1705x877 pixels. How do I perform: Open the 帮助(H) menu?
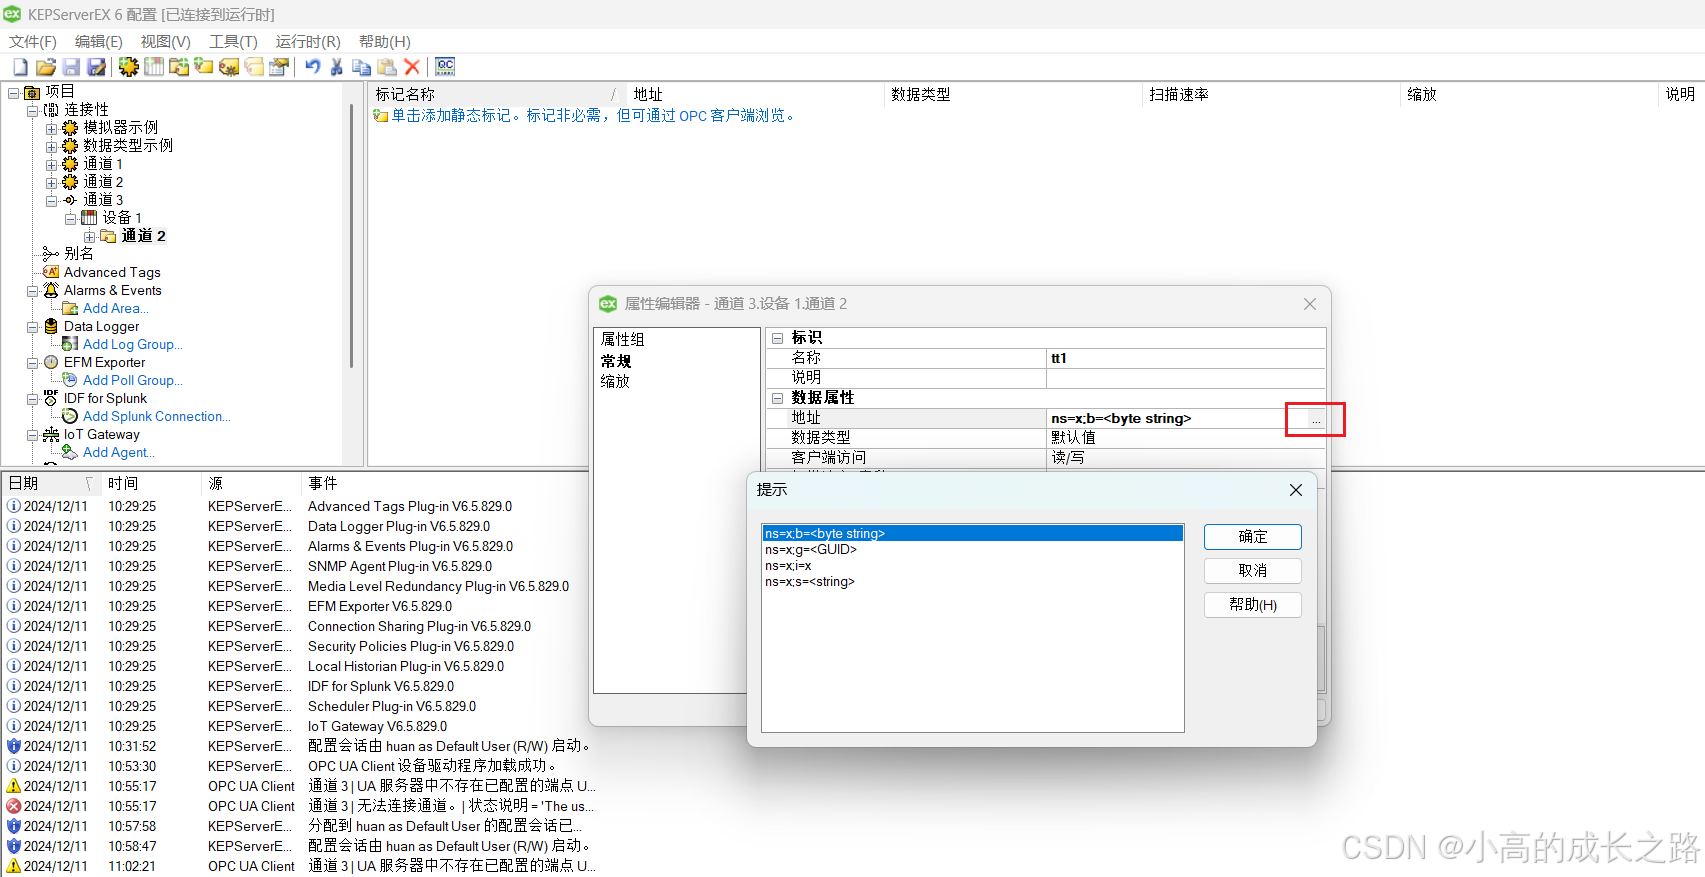pyautogui.click(x=385, y=41)
